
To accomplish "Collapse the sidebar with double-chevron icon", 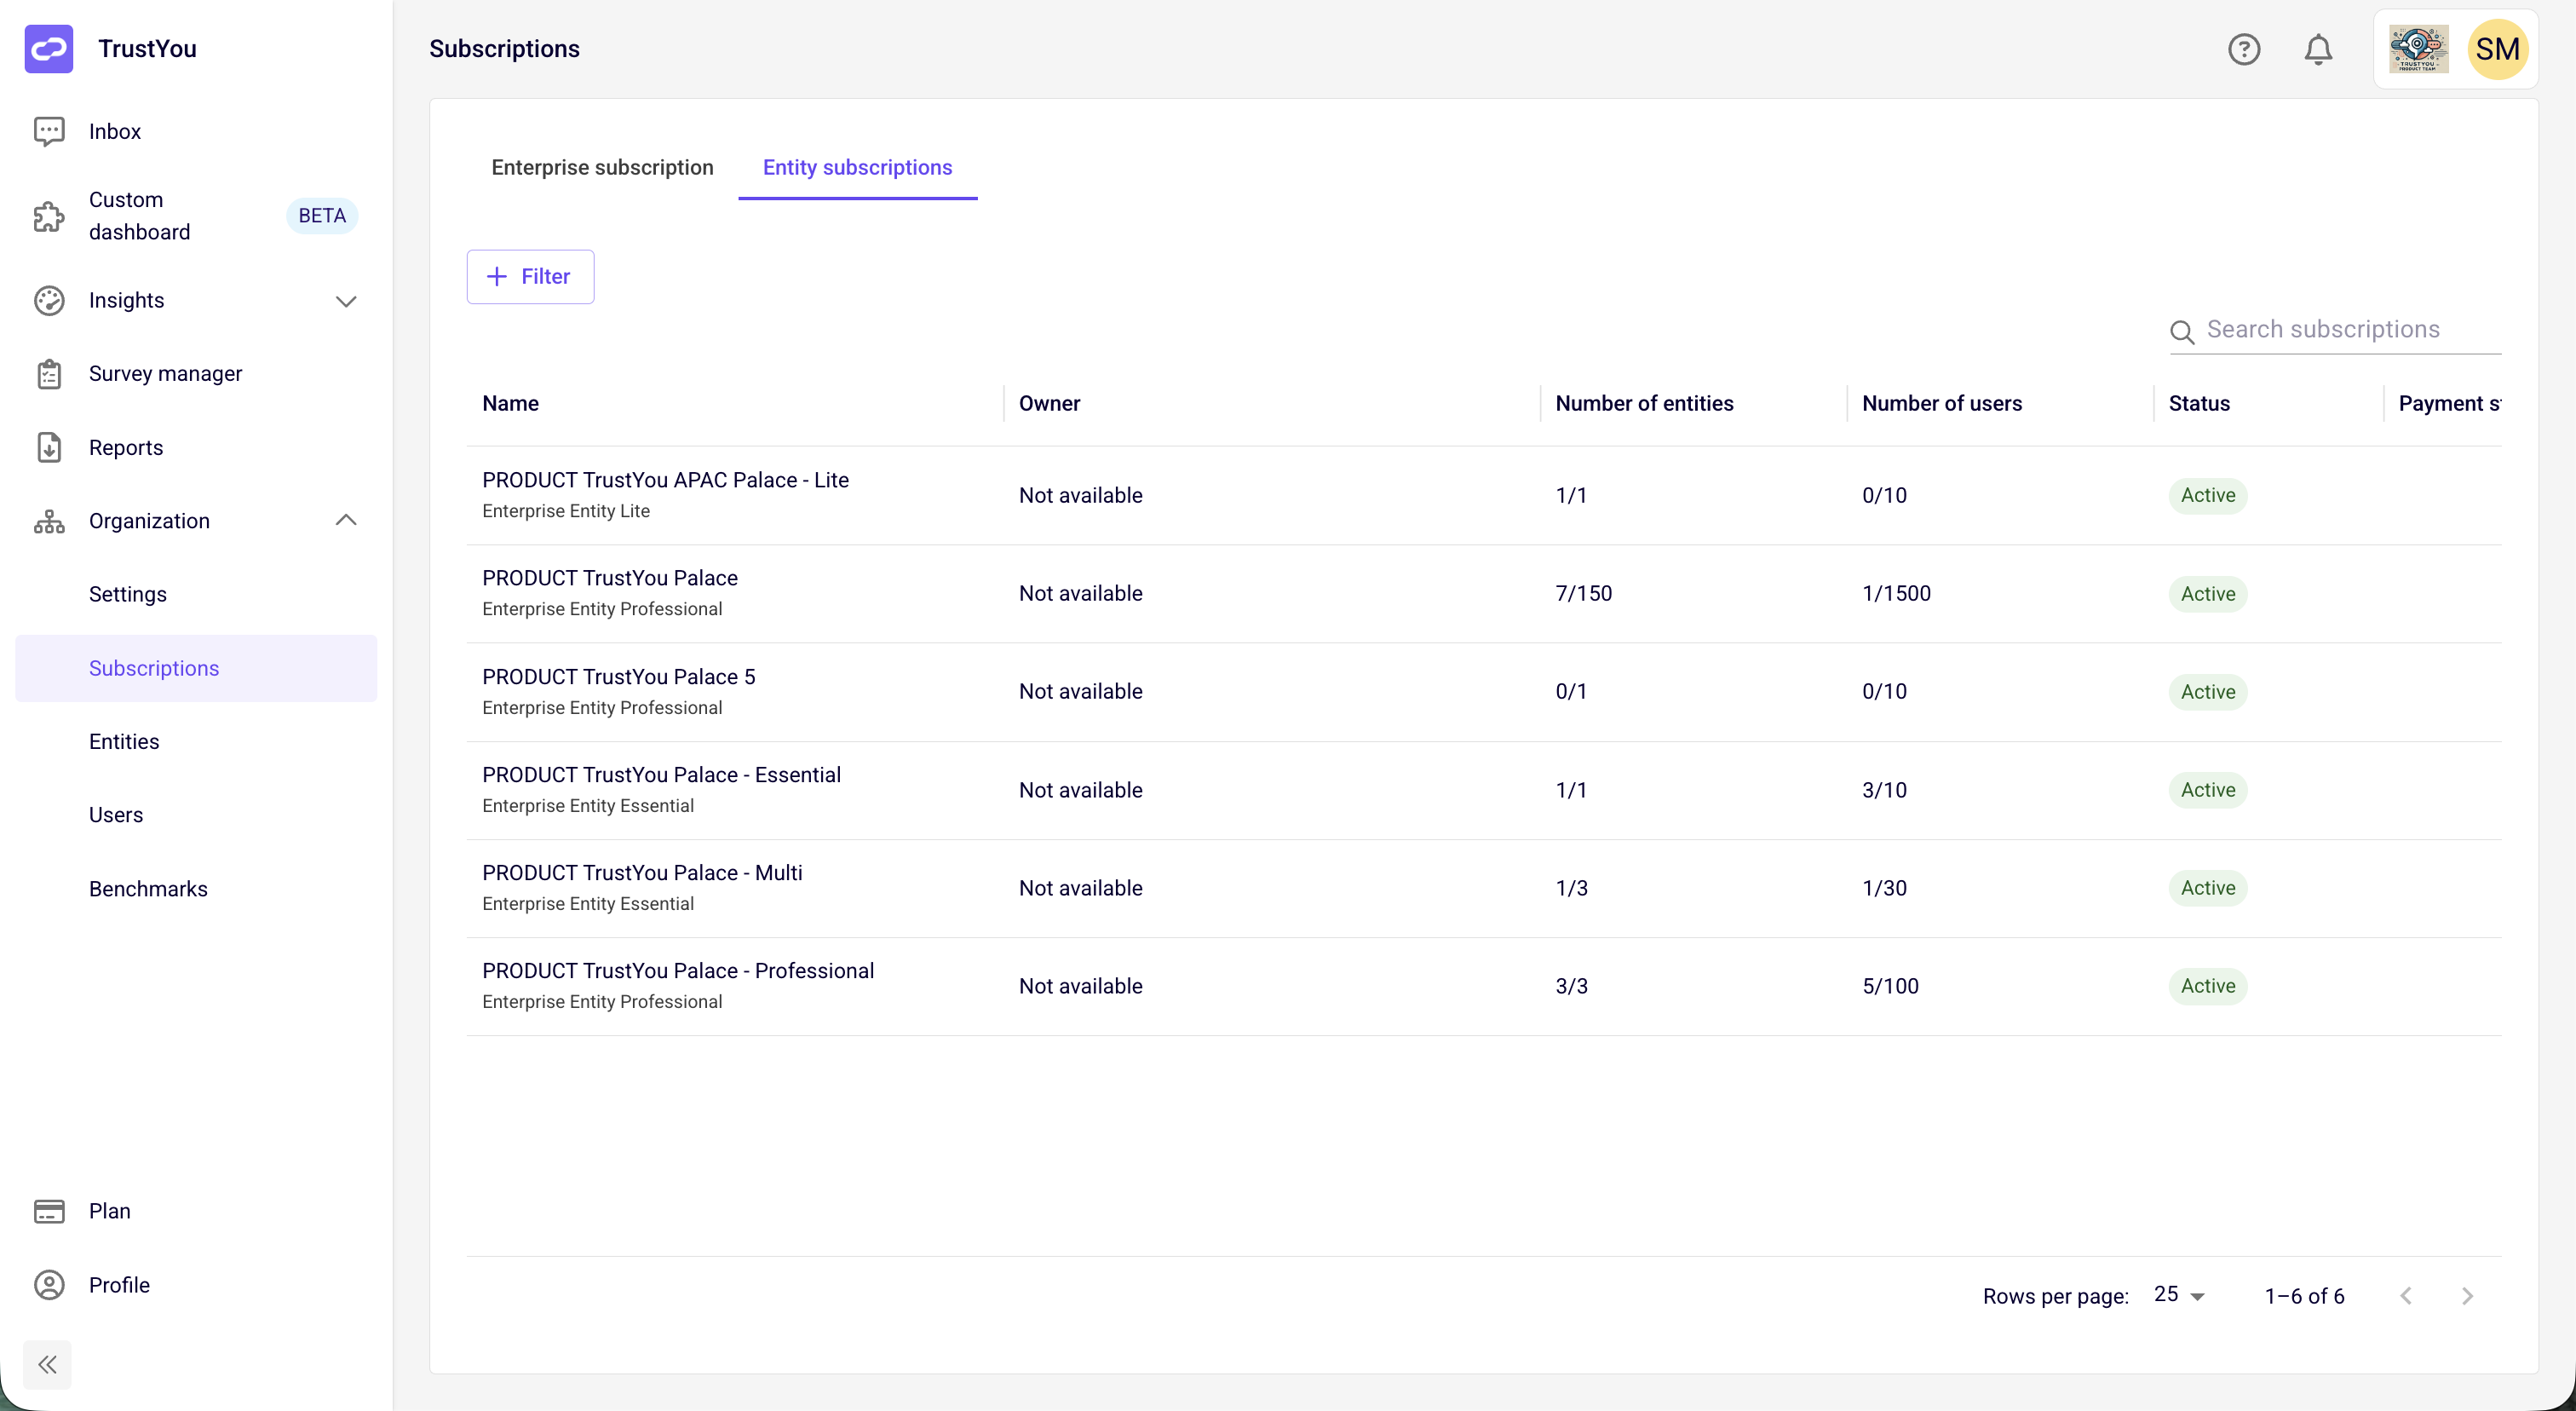I will pos(47,1364).
